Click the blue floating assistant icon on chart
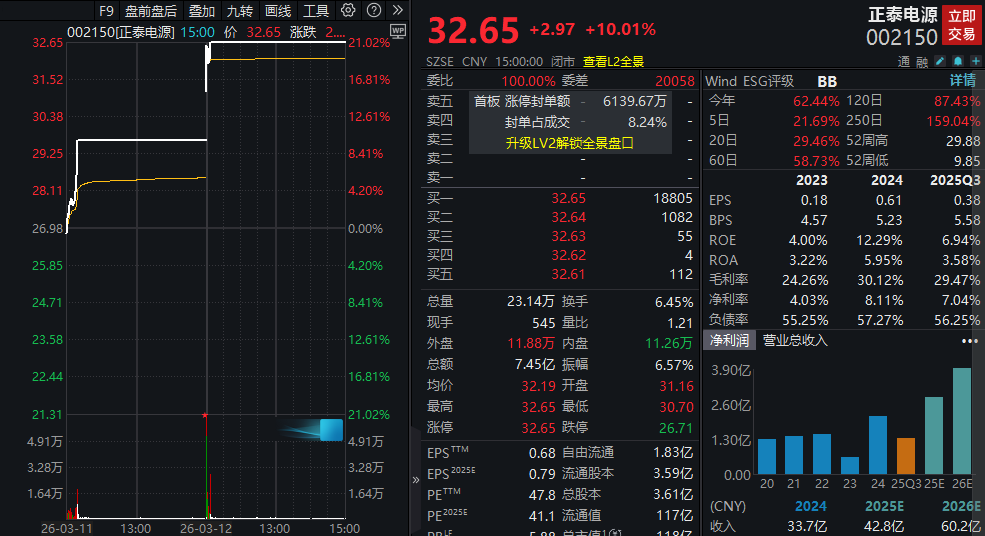 pos(330,430)
